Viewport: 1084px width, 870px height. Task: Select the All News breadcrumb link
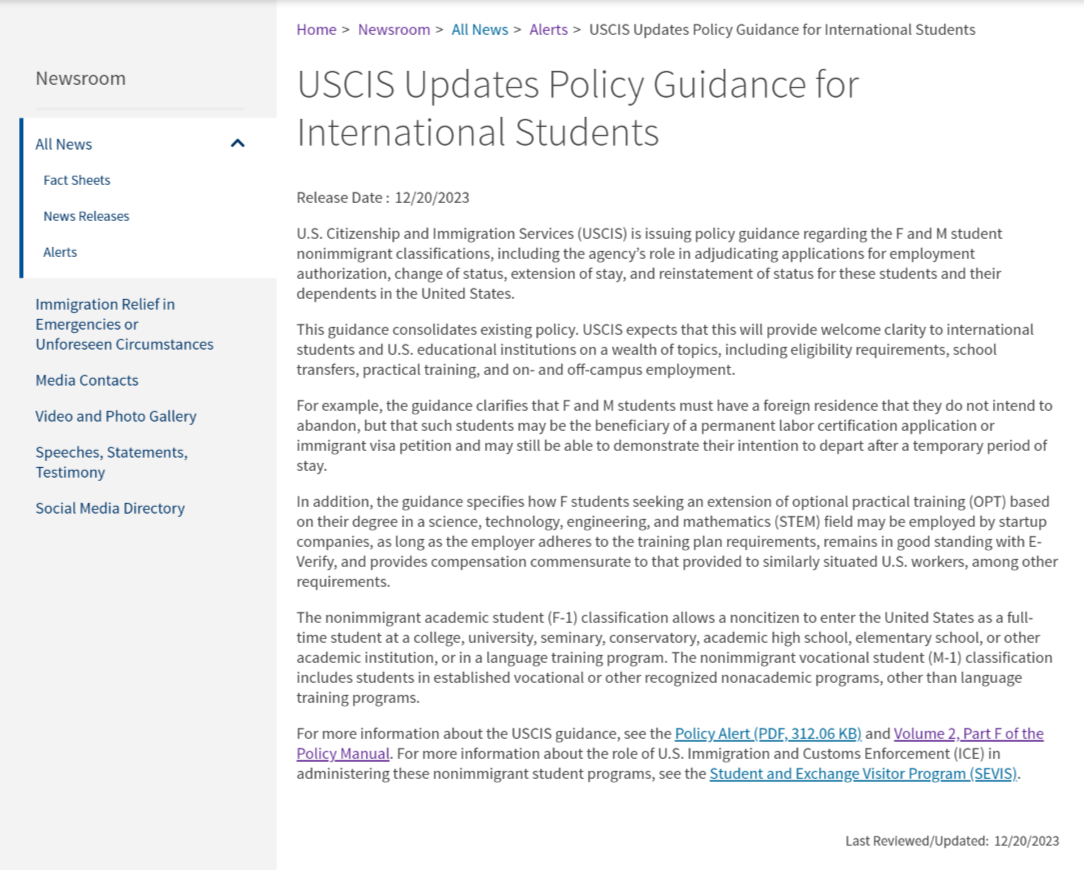click(x=479, y=30)
